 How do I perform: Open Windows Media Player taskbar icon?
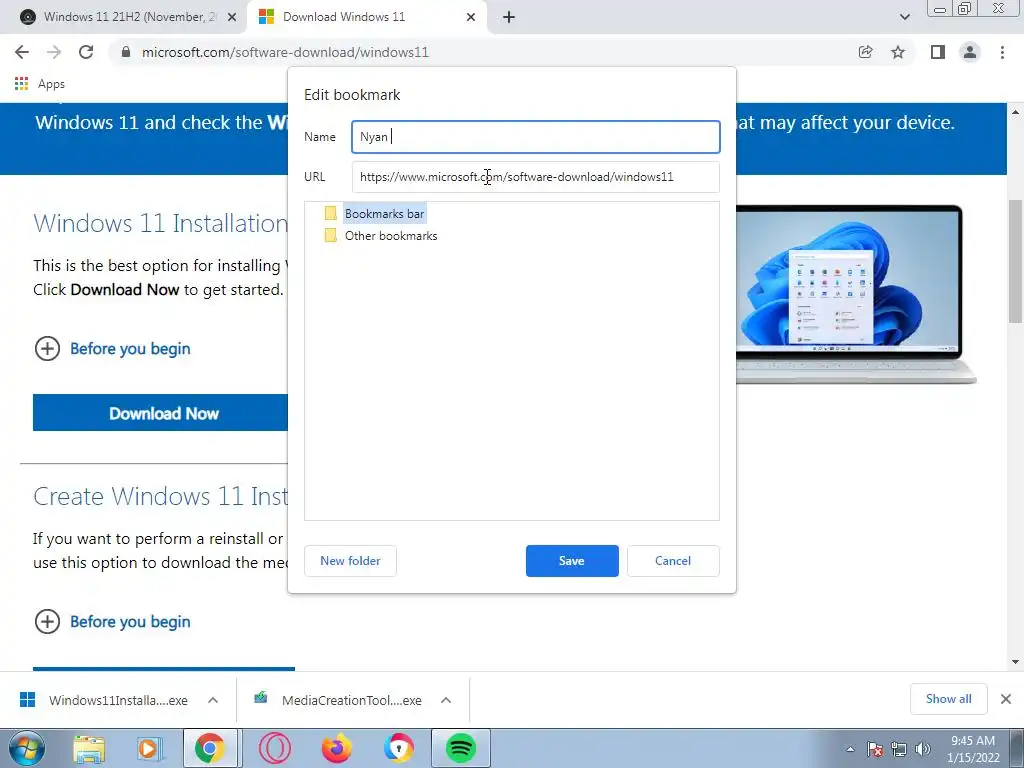(x=149, y=748)
